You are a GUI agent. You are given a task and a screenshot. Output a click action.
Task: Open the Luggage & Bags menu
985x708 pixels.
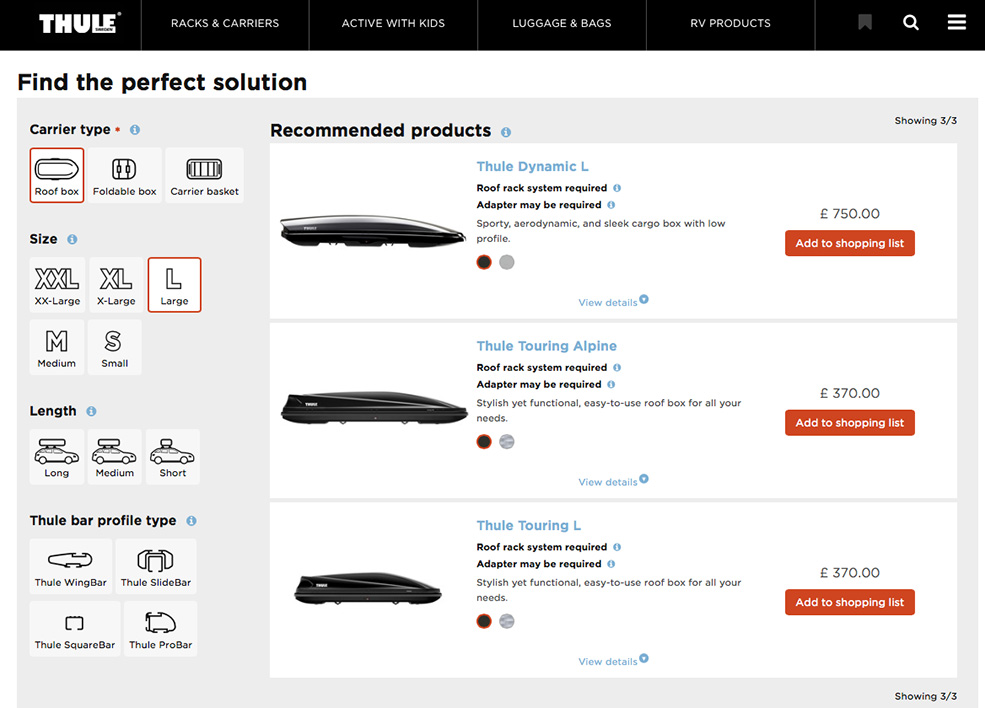(x=561, y=23)
